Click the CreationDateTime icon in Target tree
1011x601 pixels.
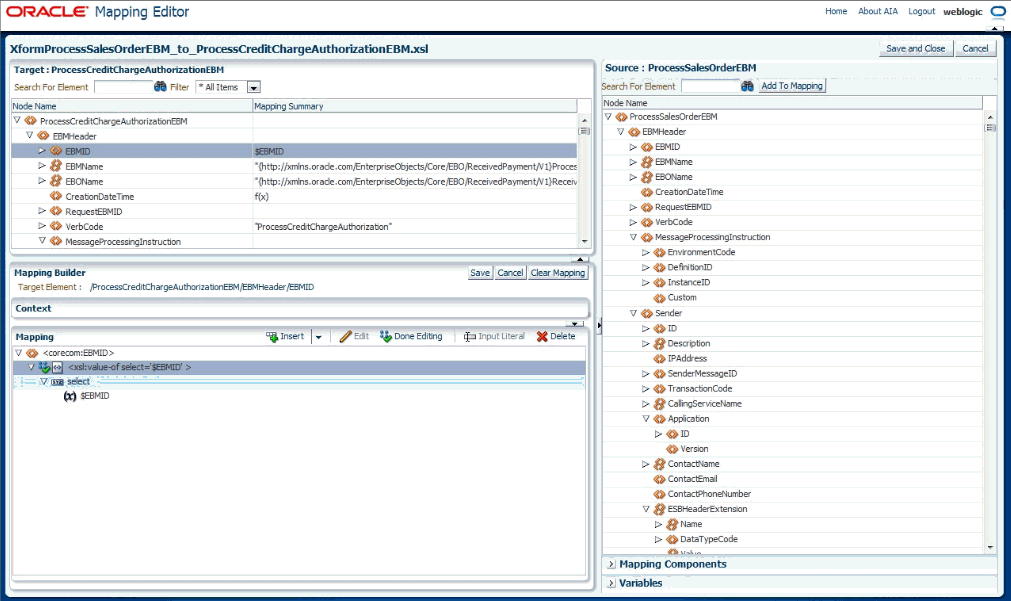click(56, 196)
